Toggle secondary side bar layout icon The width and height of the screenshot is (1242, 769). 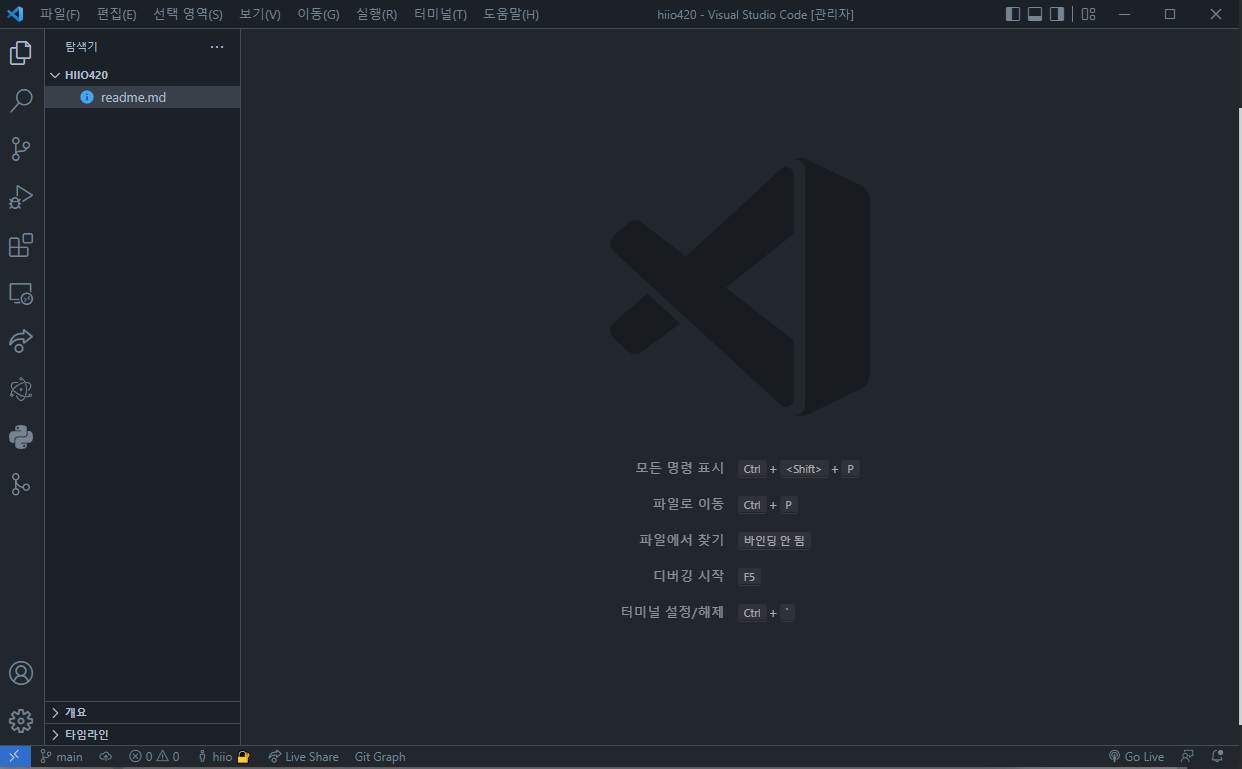point(1057,14)
